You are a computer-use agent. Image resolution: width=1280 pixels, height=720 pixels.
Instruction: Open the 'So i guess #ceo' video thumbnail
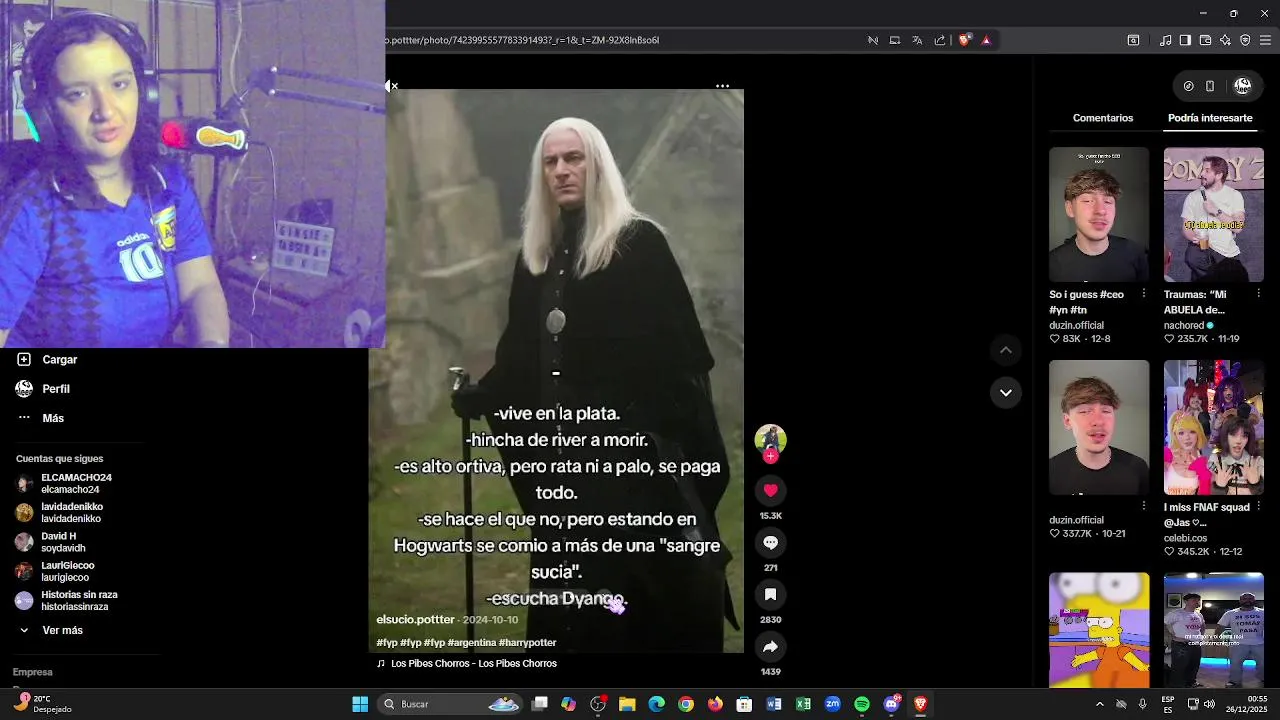pyautogui.click(x=1099, y=214)
